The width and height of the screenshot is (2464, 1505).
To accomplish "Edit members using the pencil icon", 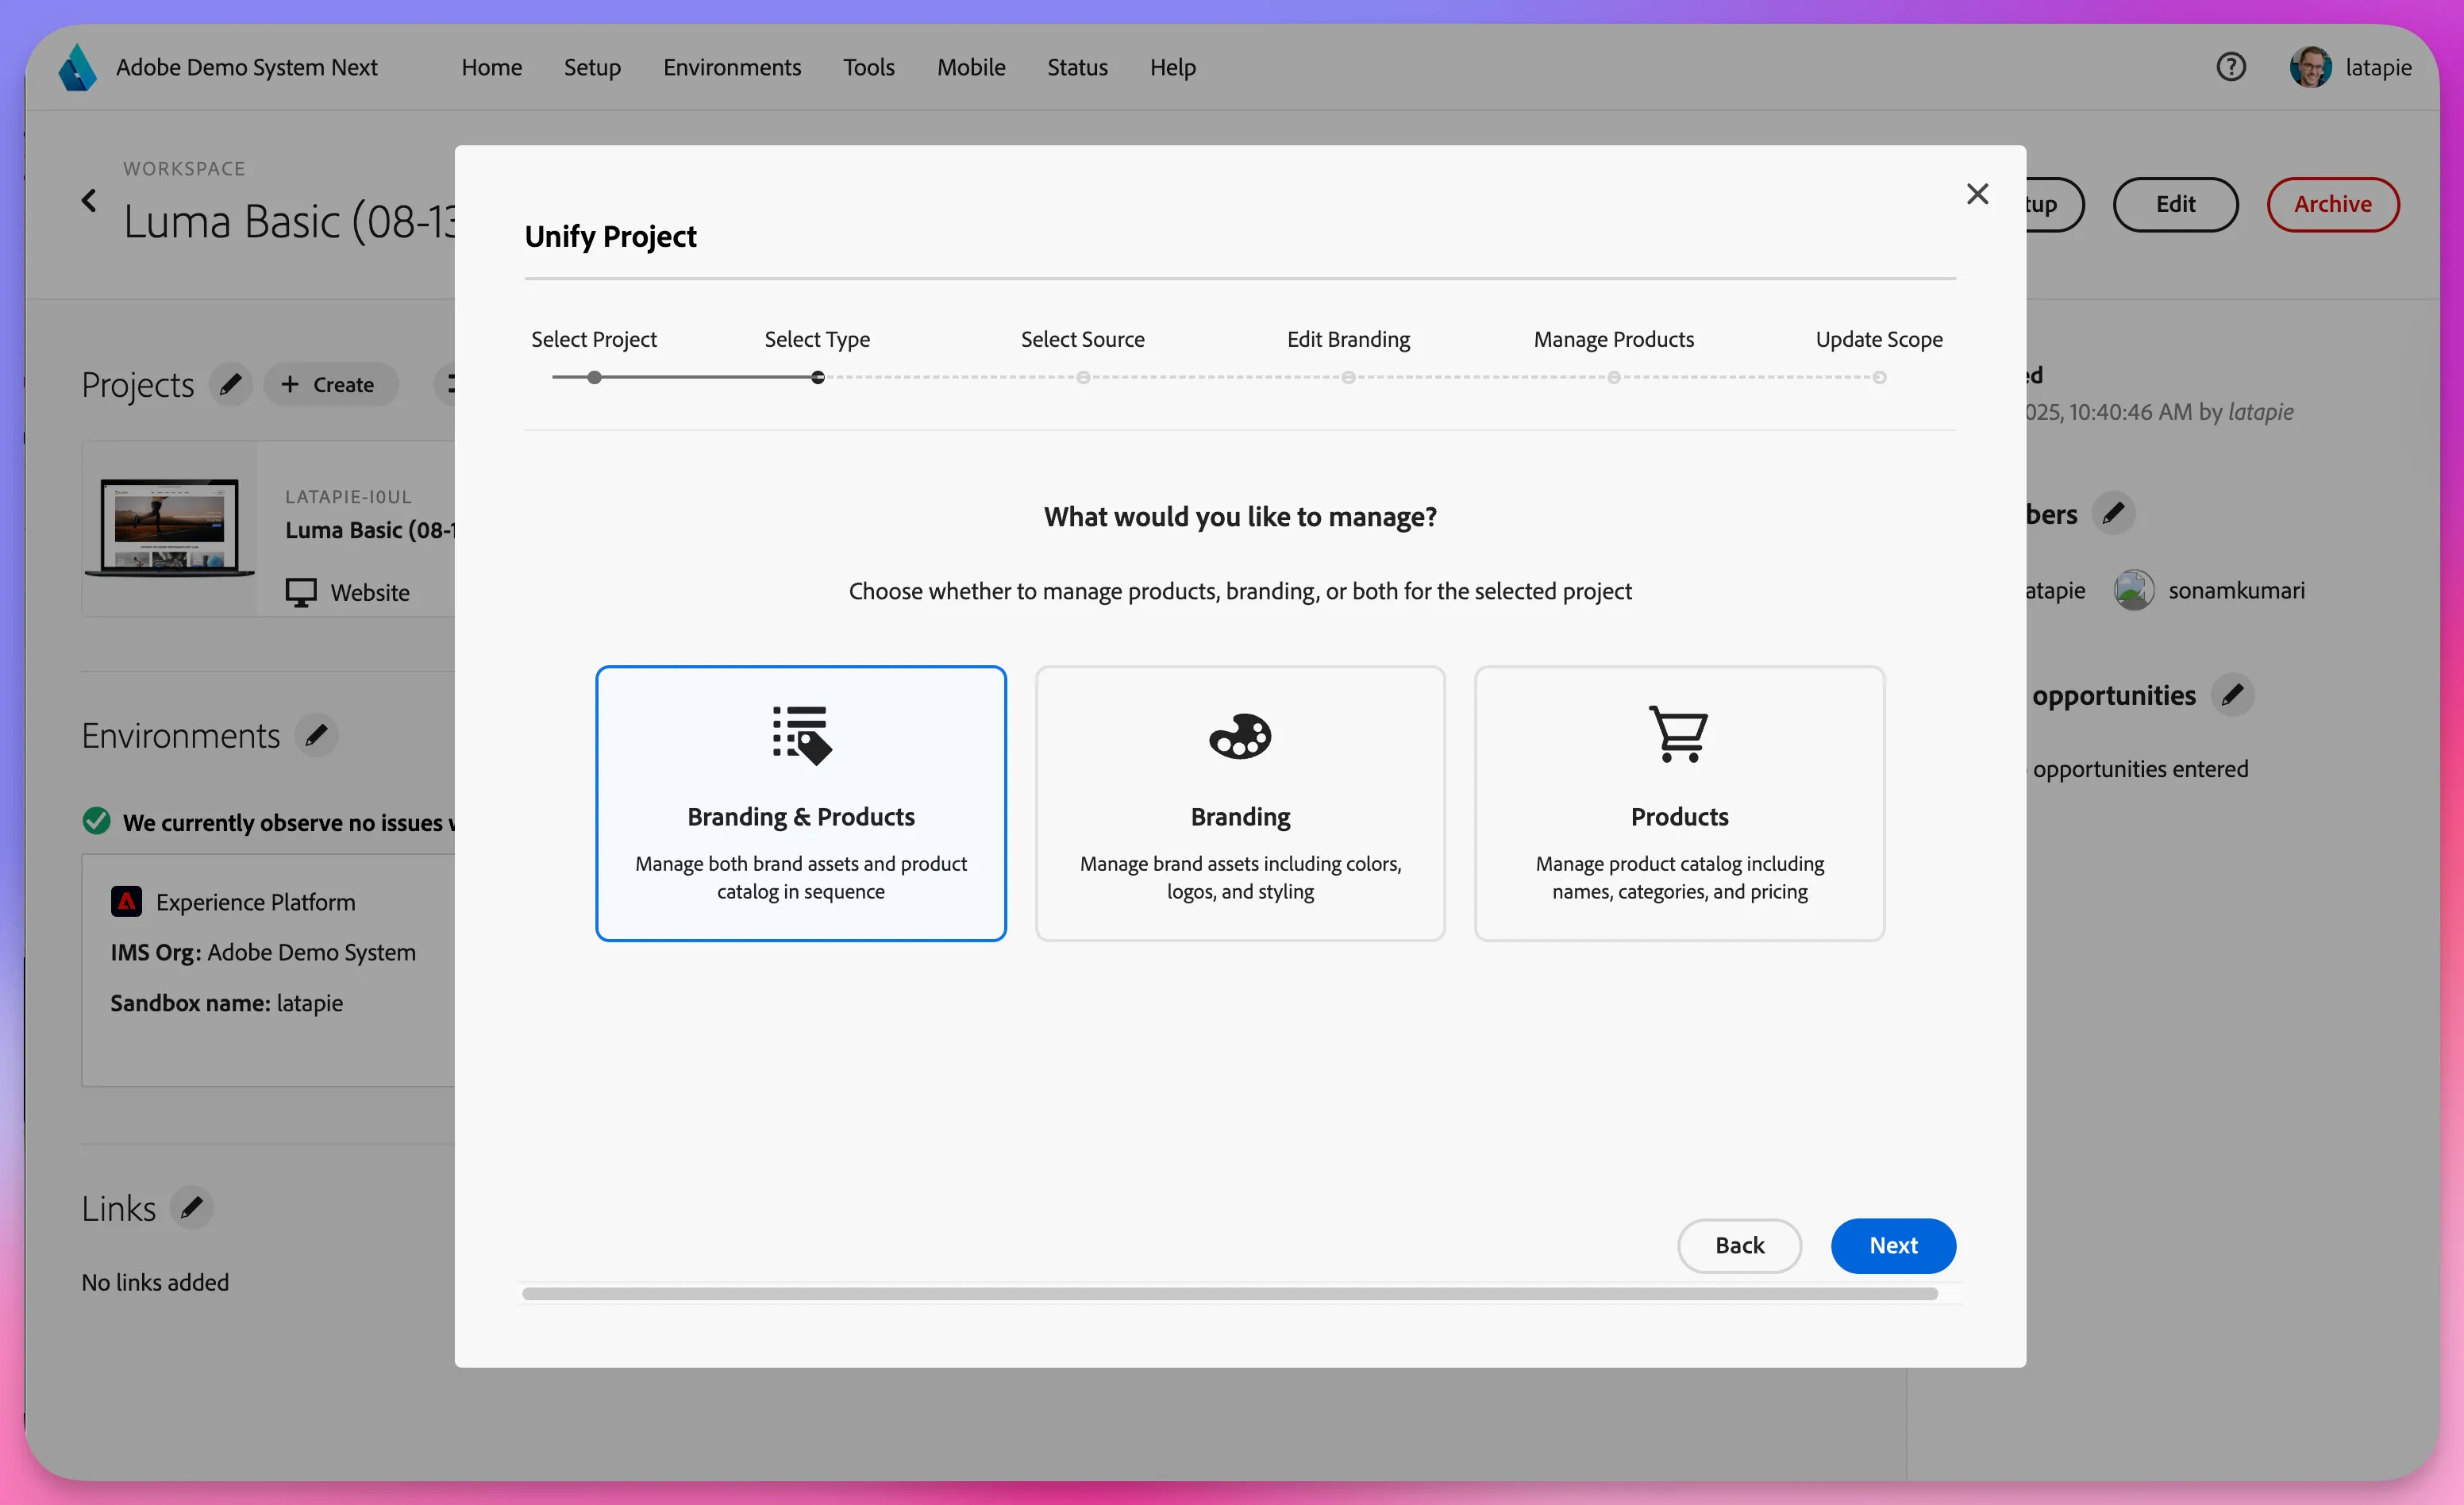I will [x=2113, y=514].
